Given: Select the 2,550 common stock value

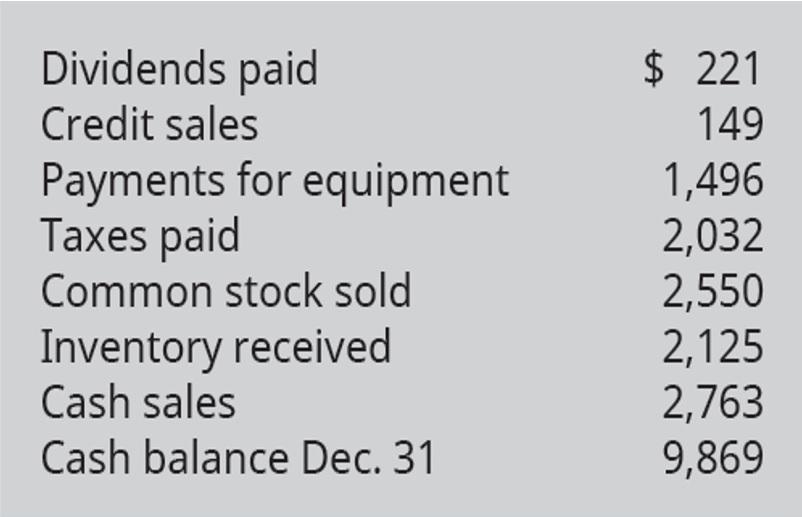Looking at the screenshot, I should click(713, 291).
